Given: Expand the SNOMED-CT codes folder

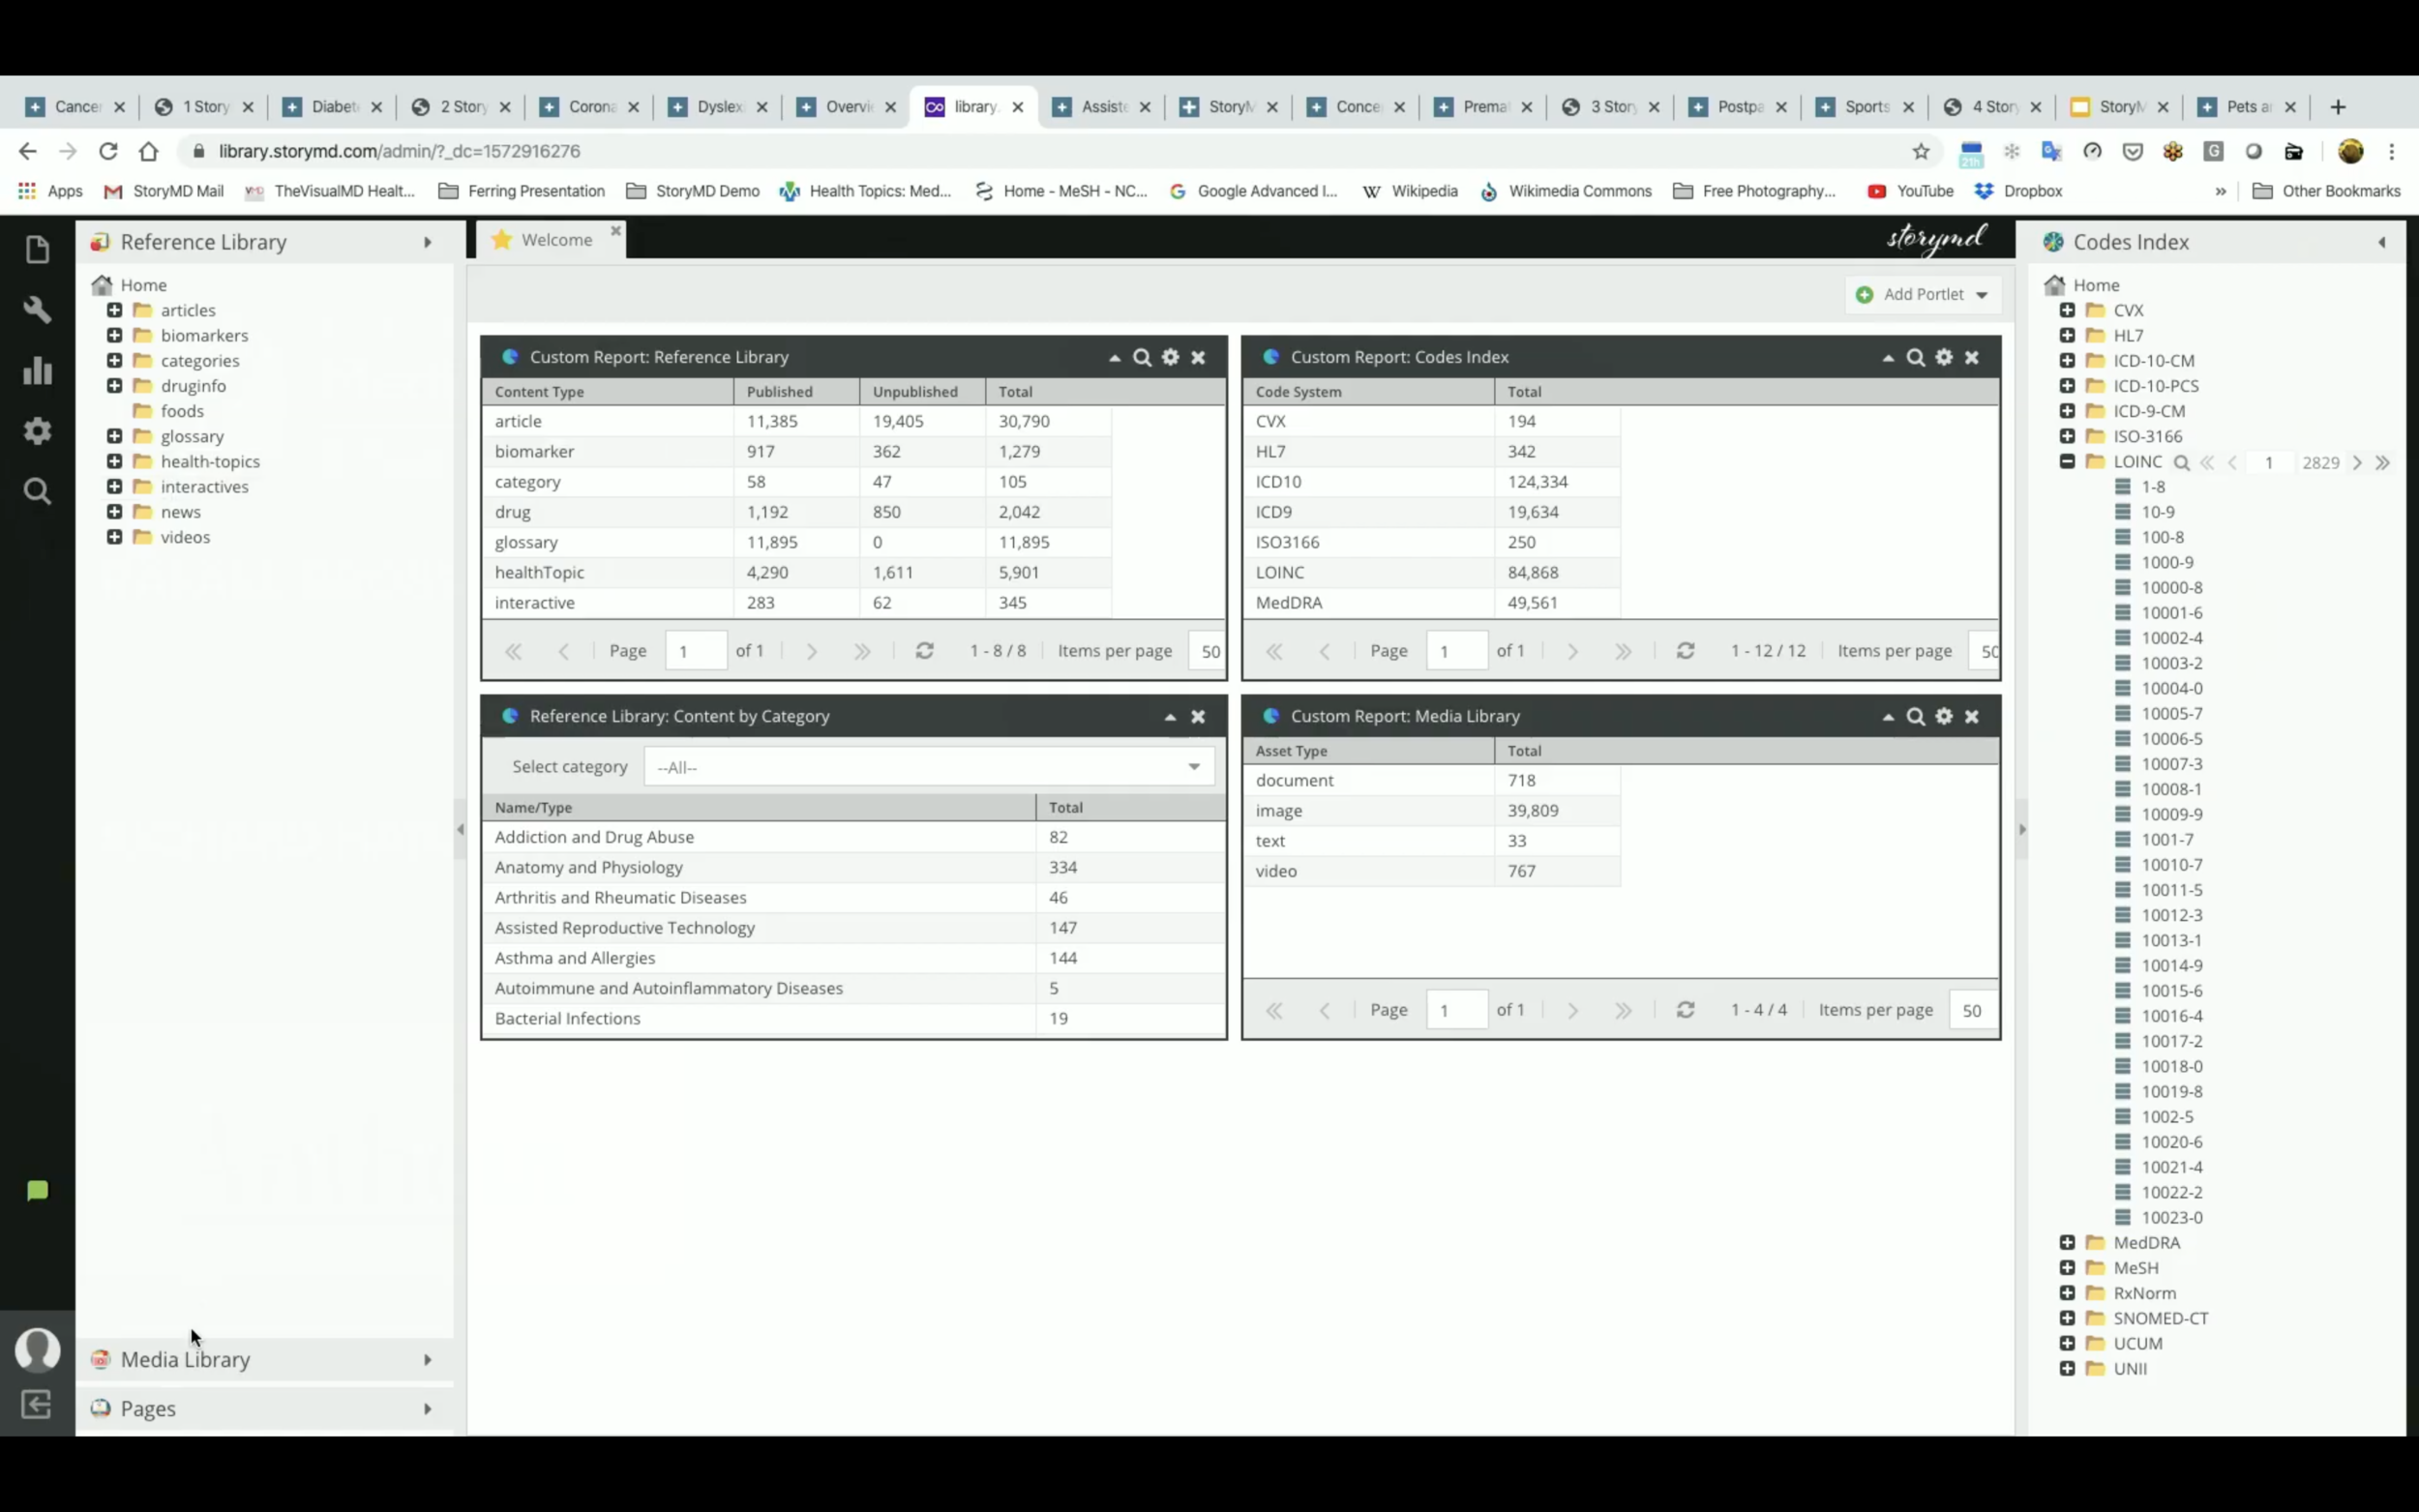Looking at the screenshot, I should click(2067, 1318).
